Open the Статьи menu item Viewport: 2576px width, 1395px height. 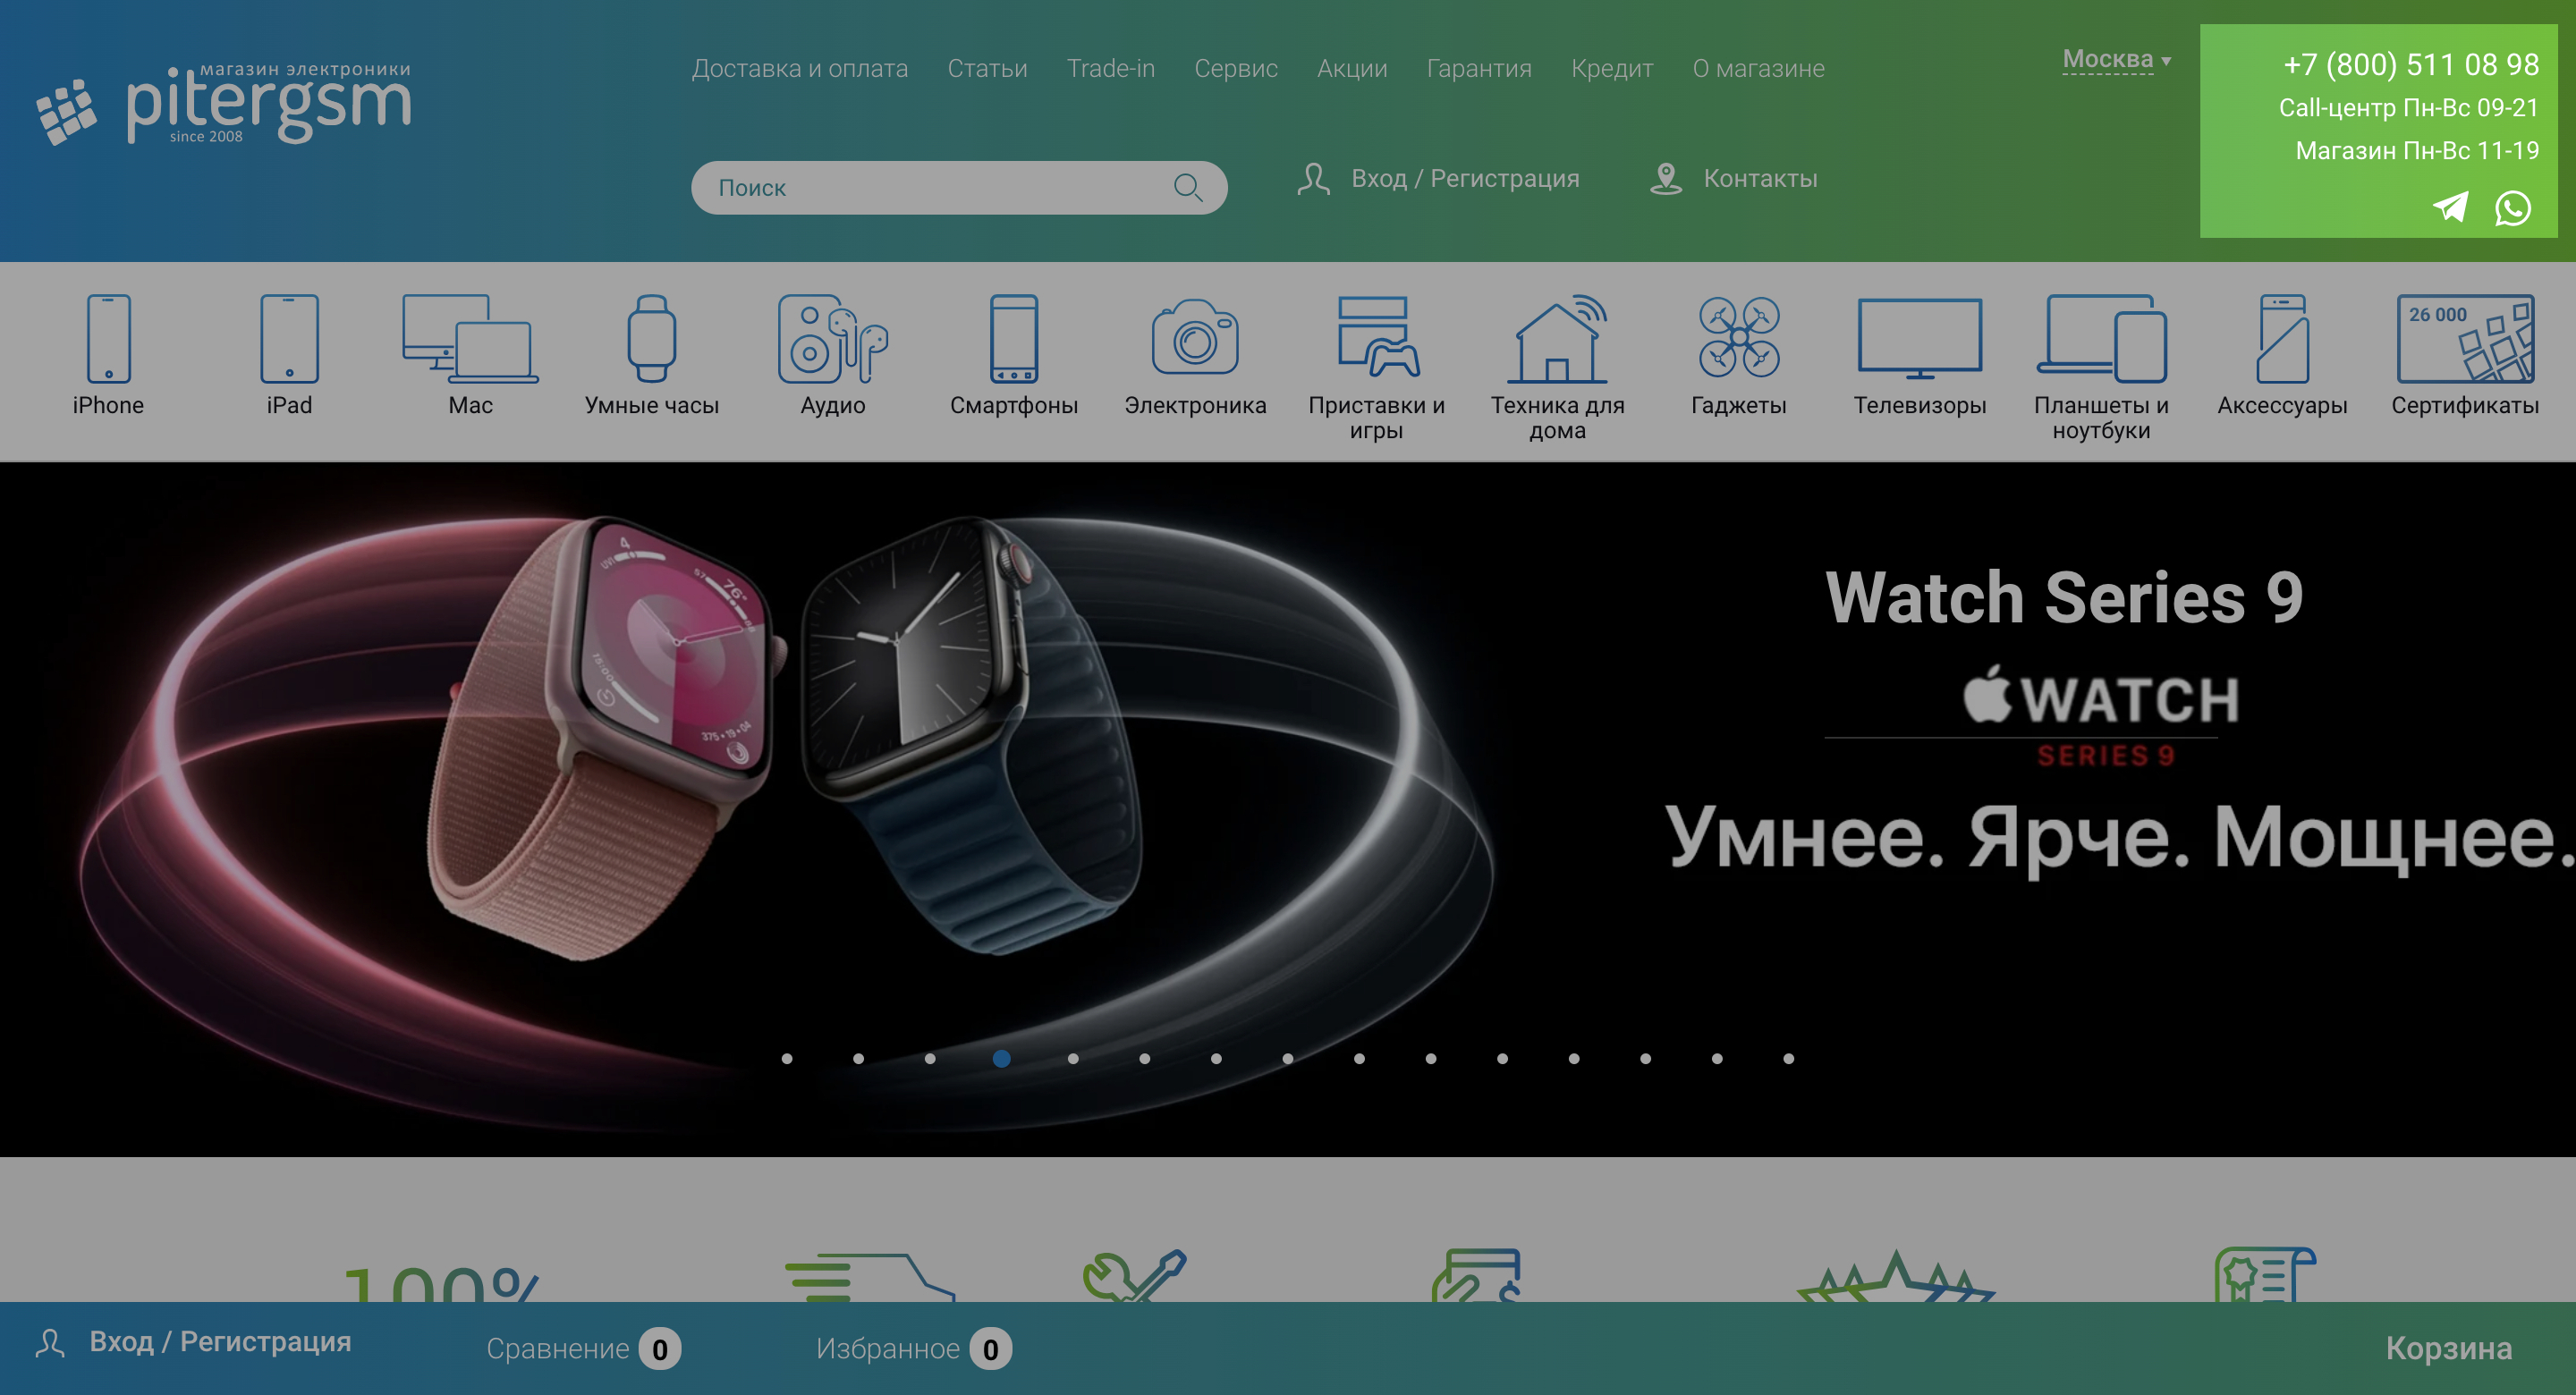point(987,68)
